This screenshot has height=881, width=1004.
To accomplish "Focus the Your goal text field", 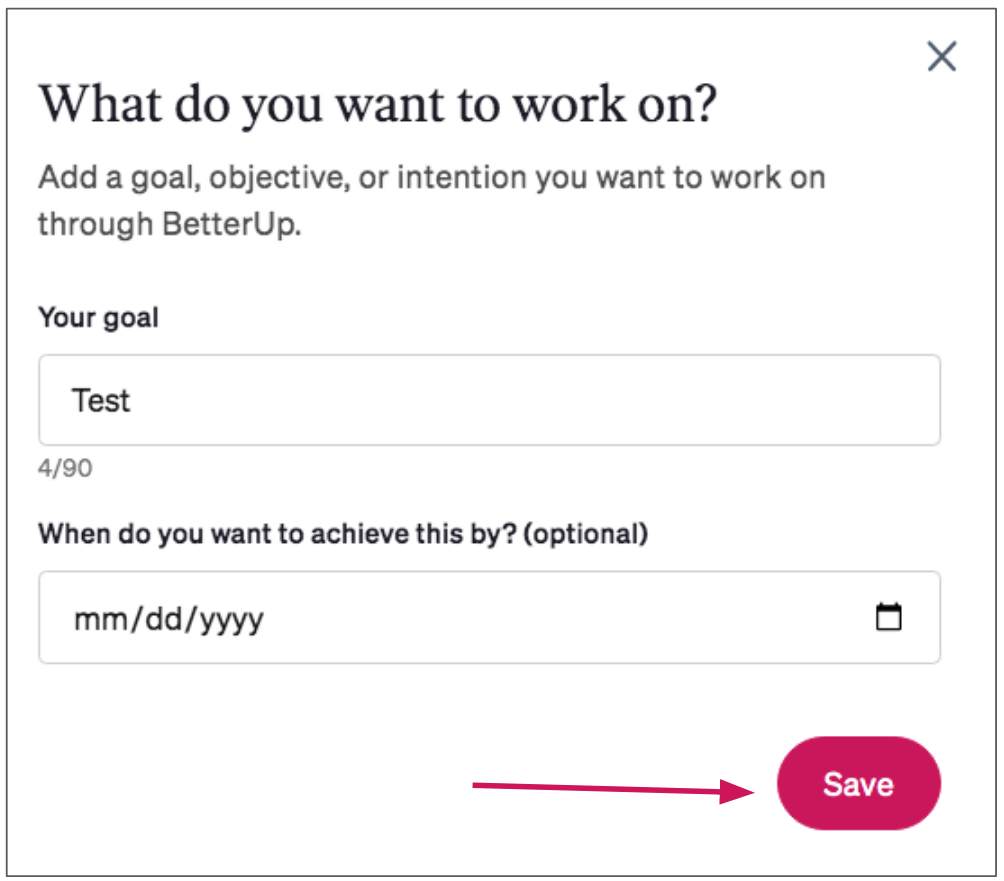I will point(489,400).
